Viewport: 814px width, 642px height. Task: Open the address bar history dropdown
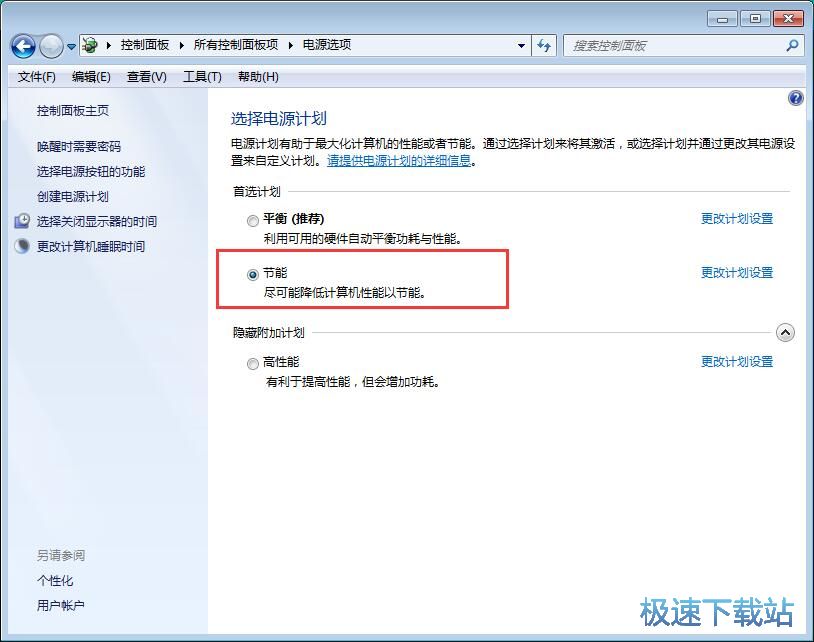[x=521, y=46]
